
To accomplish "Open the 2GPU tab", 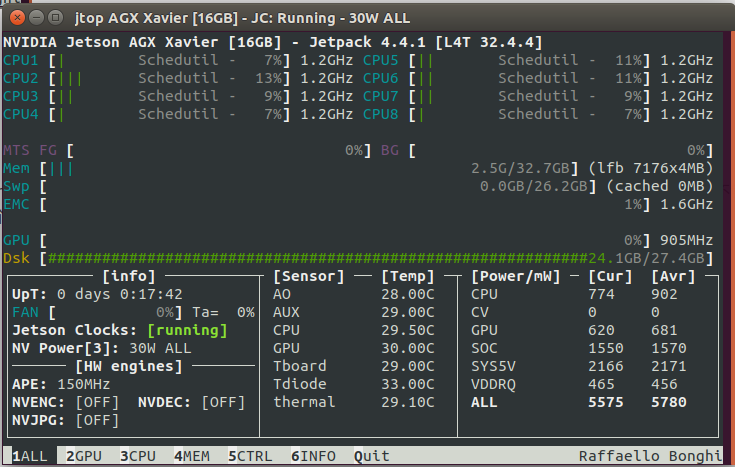I will tap(84, 456).
